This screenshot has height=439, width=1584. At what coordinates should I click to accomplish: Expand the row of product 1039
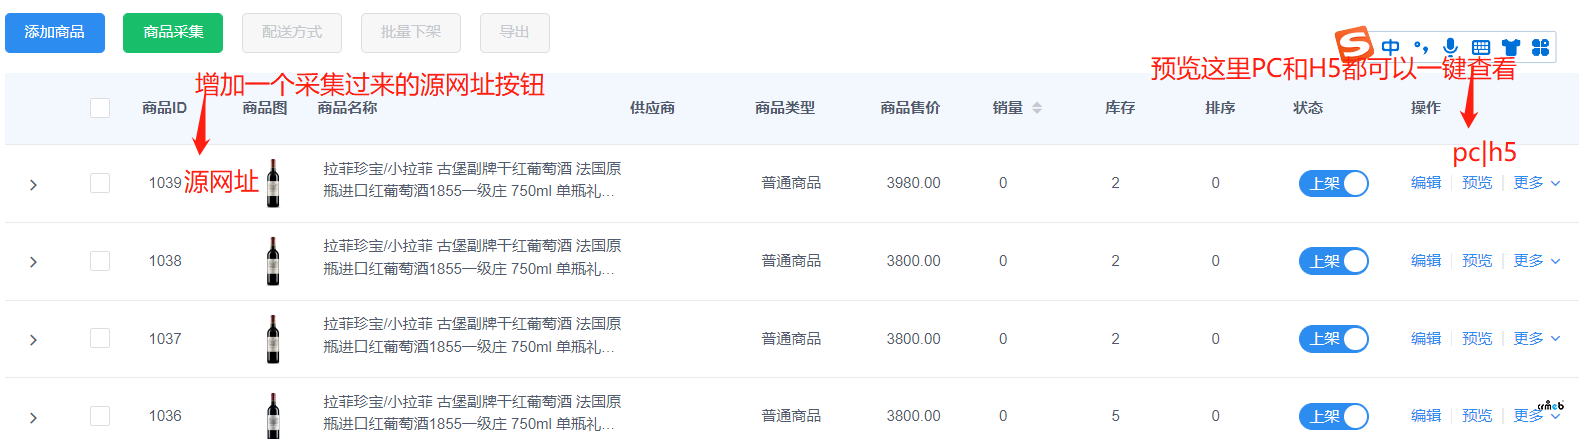click(x=33, y=185)
